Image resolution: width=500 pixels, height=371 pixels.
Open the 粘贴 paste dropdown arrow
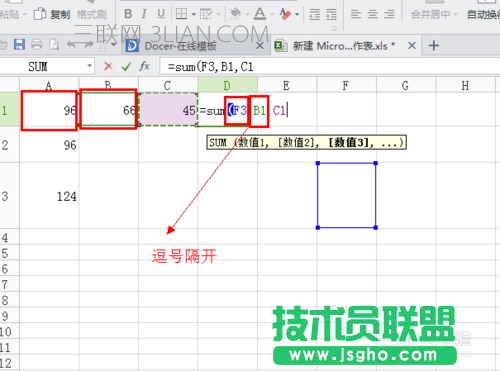pyautogui.click(x=24, y=15)
